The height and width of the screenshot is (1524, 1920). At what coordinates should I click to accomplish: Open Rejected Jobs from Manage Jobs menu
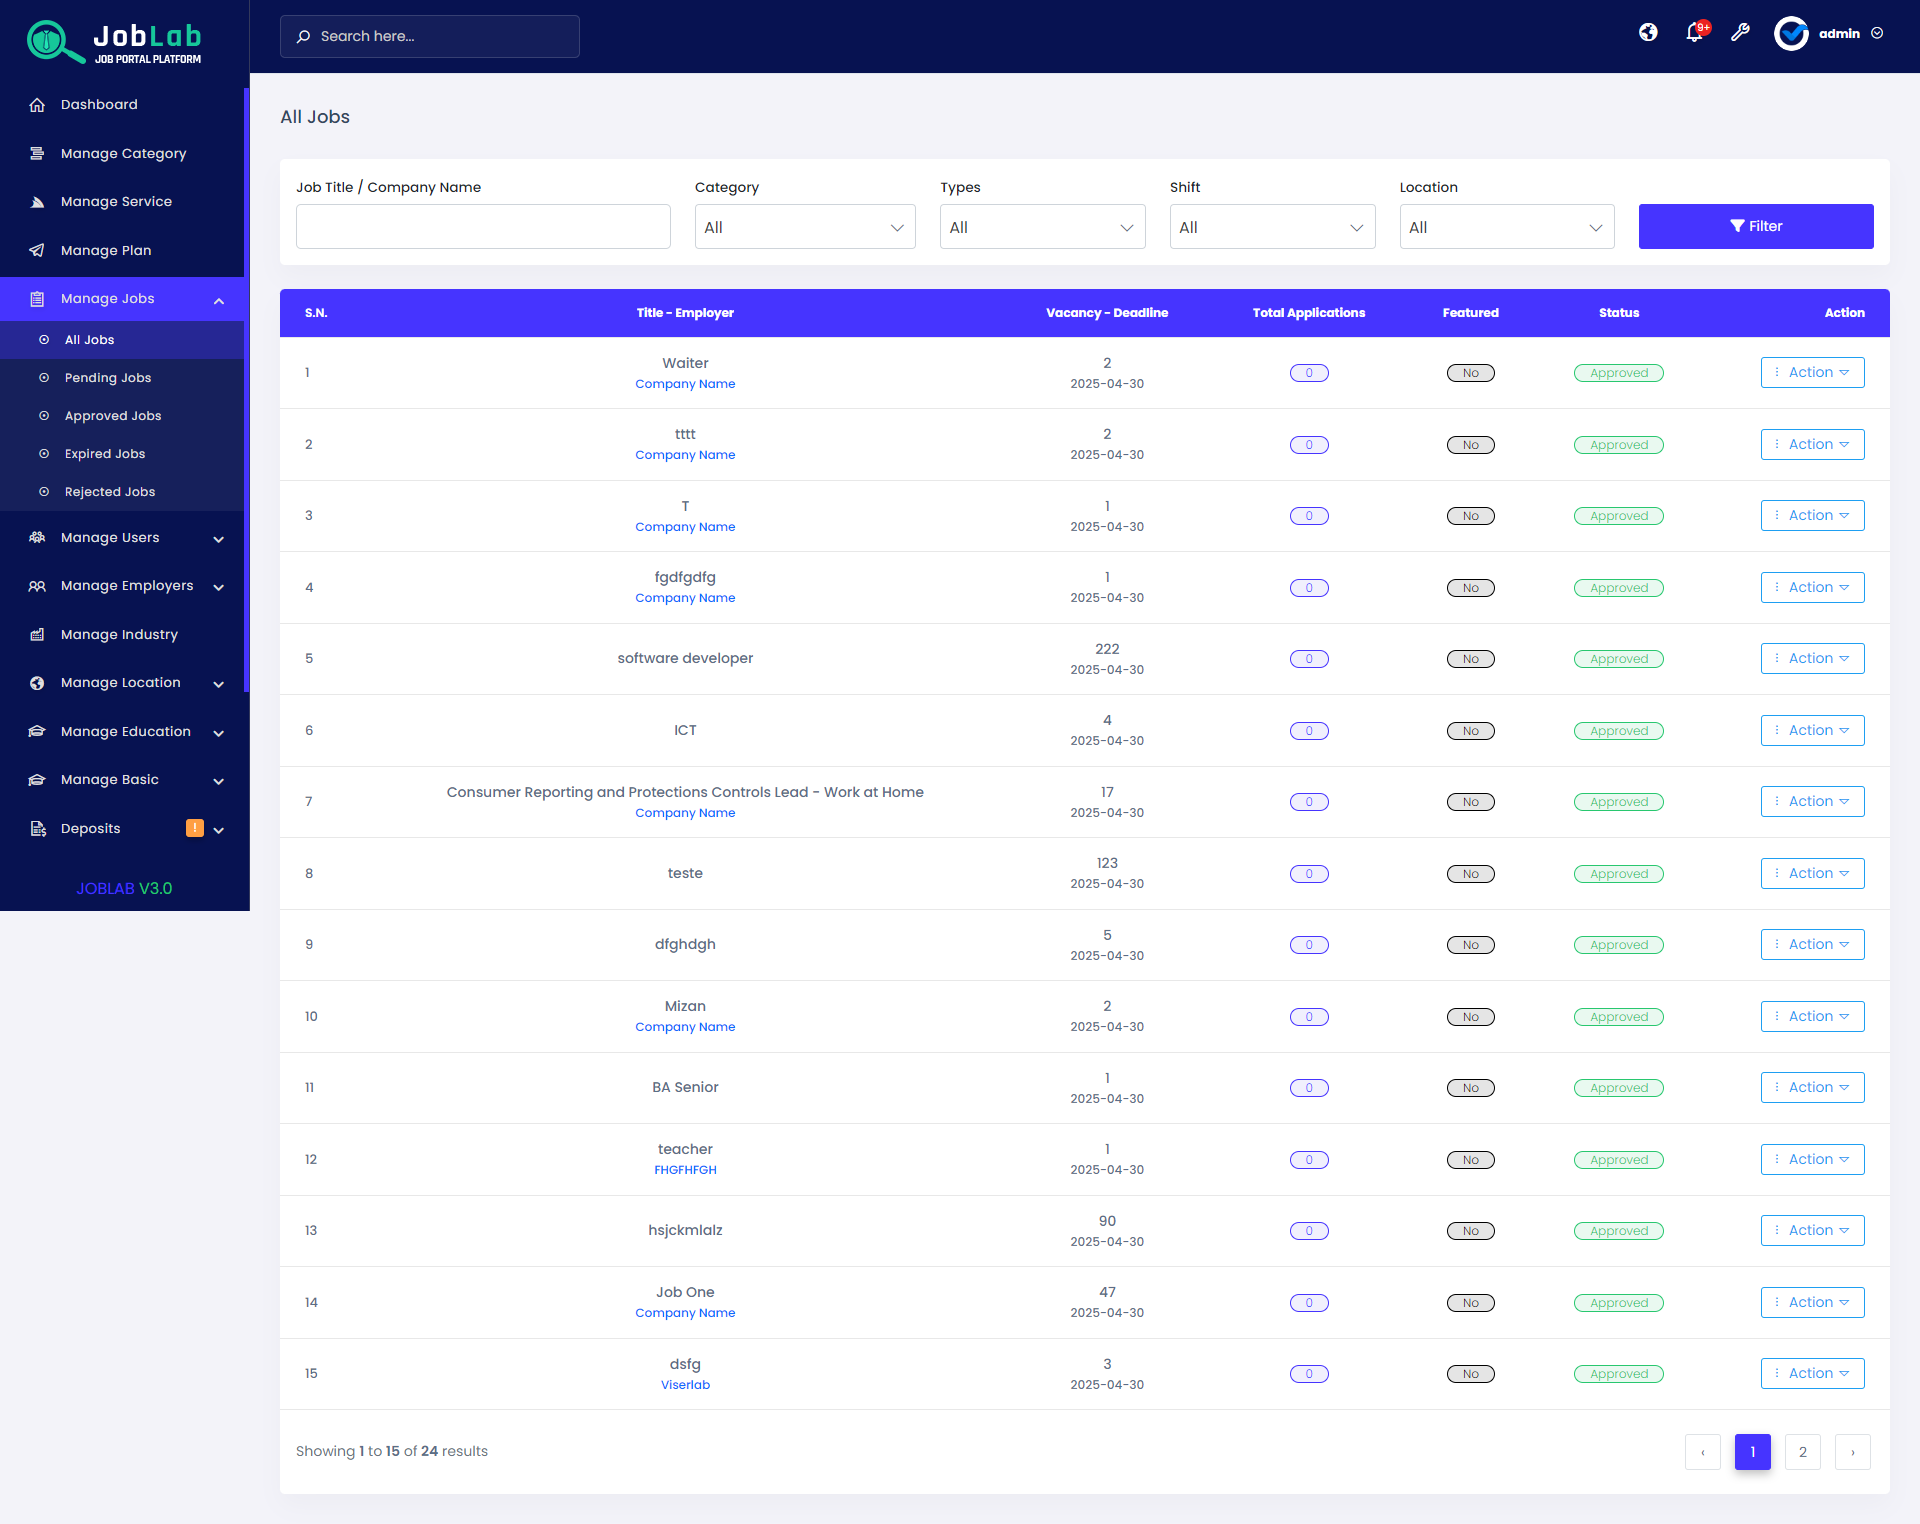click(x=109, y=491)
